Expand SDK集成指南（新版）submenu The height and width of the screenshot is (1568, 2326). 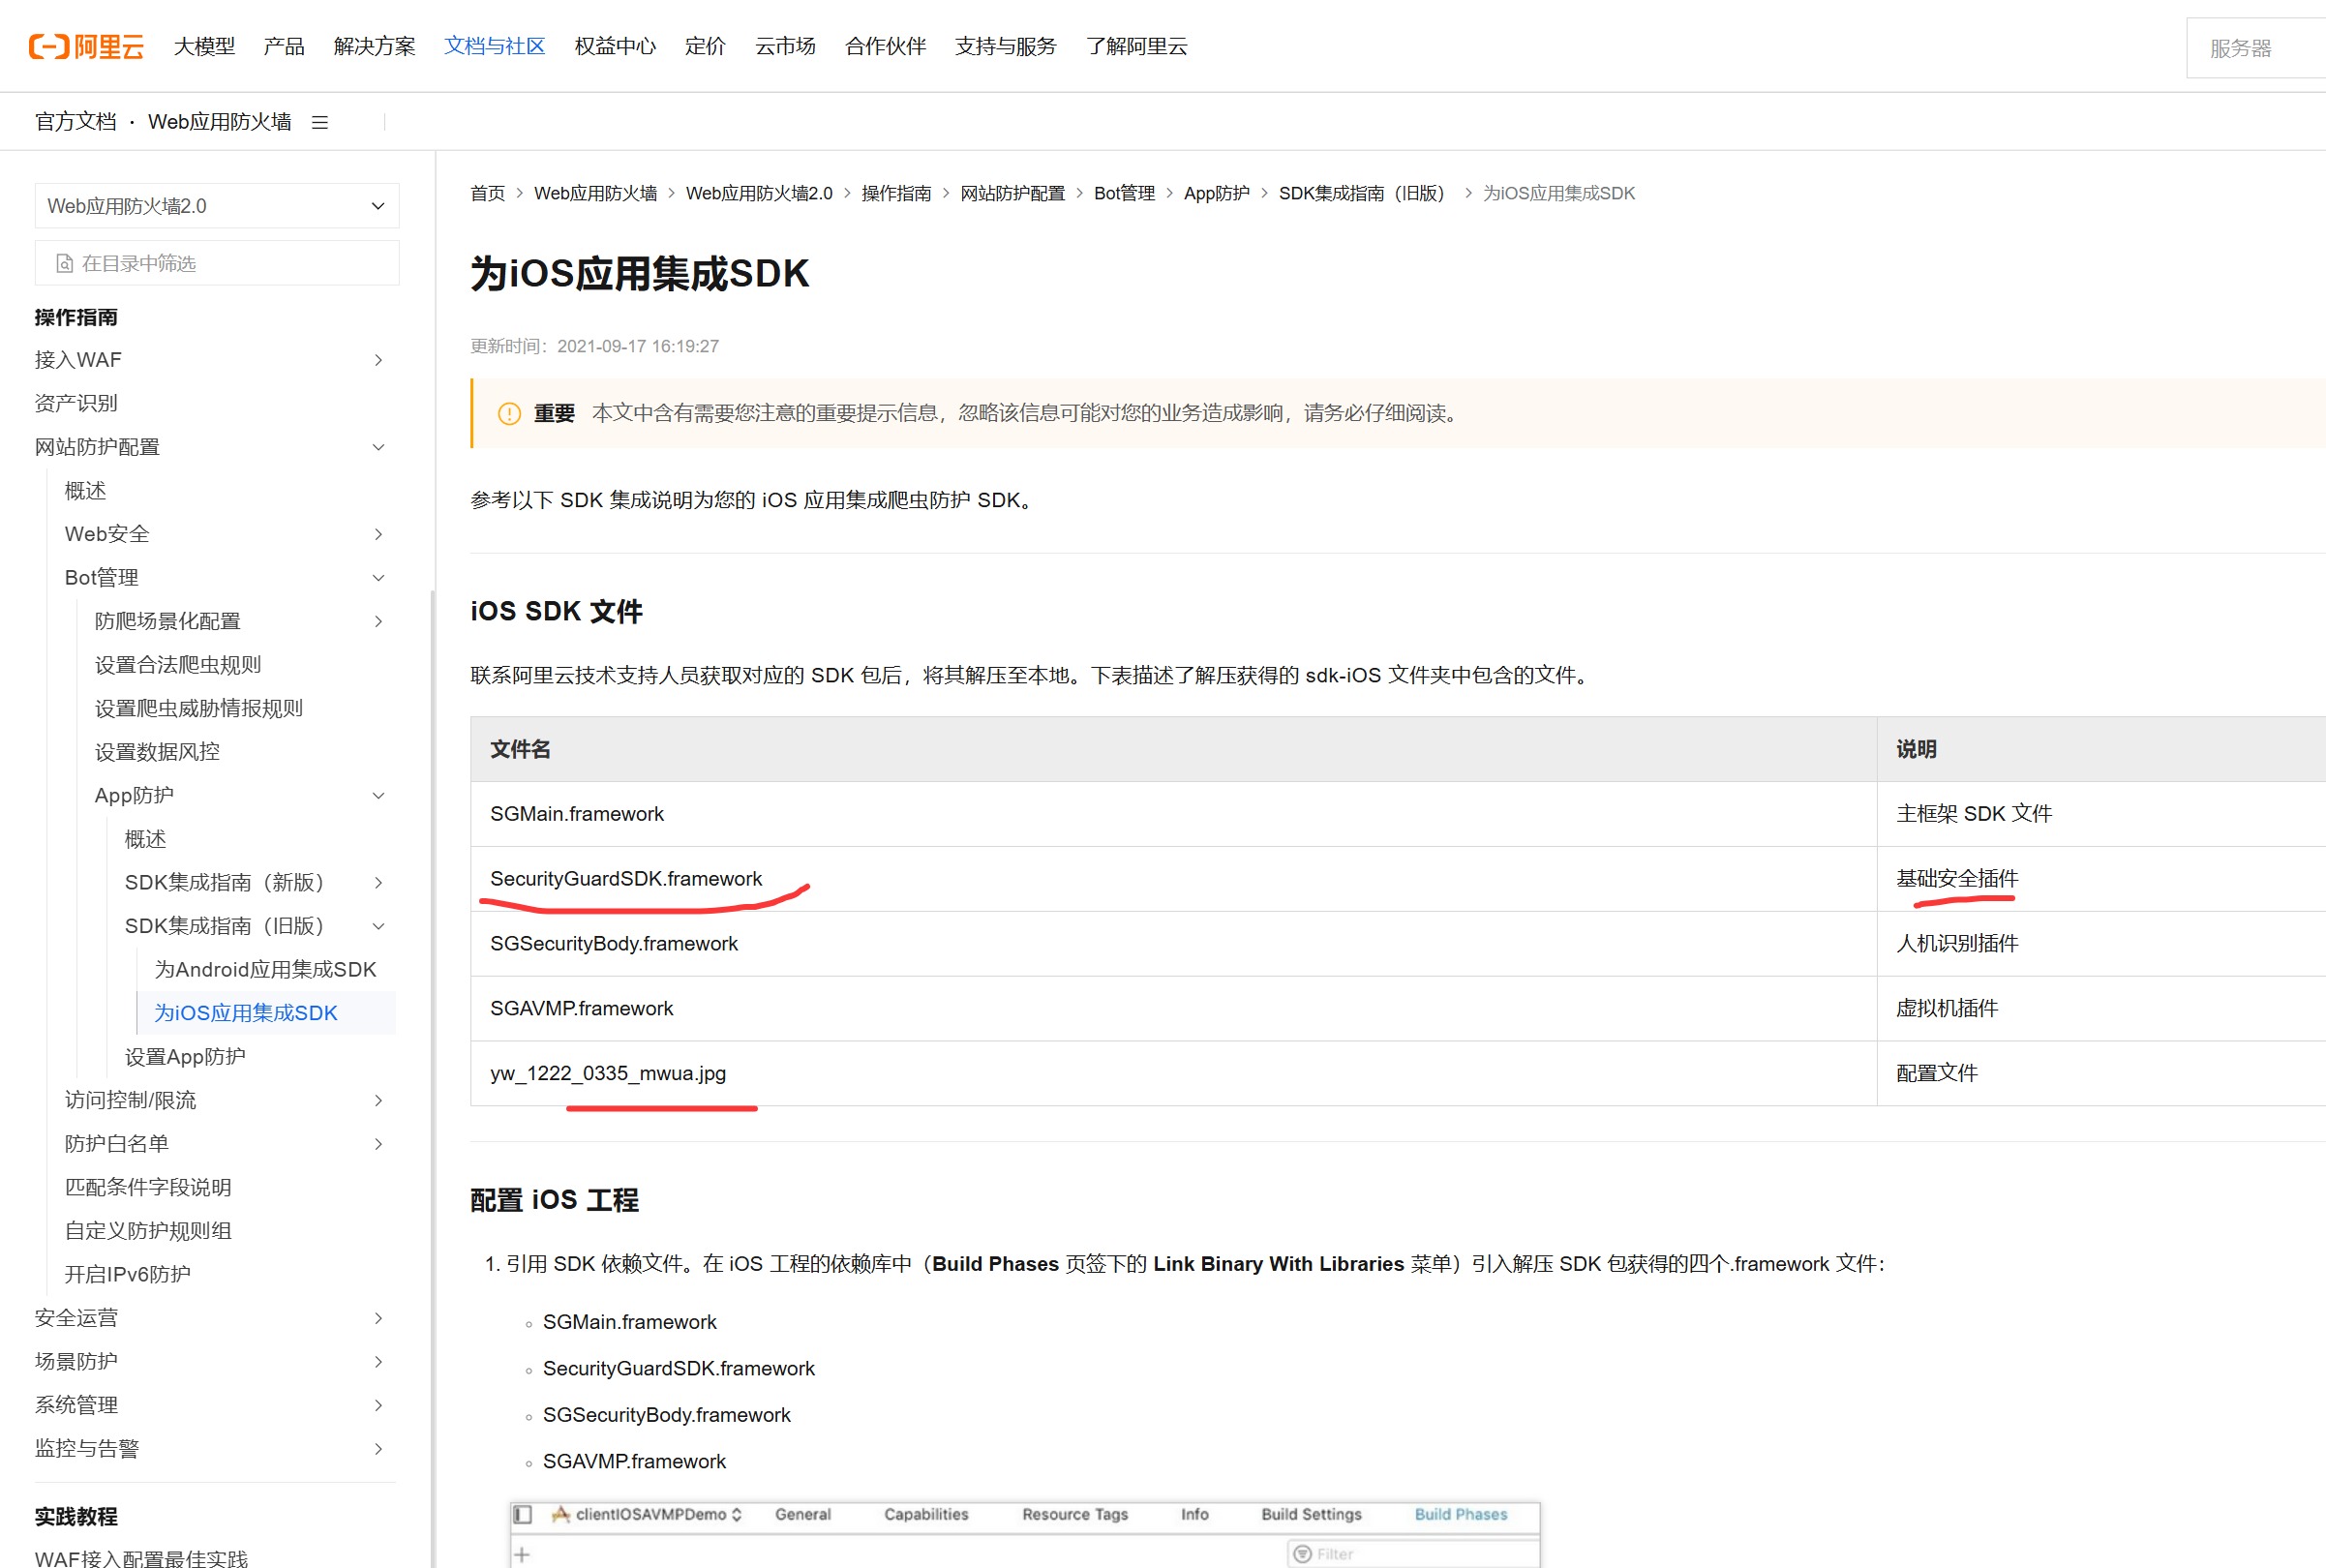[x=378, y=882]
